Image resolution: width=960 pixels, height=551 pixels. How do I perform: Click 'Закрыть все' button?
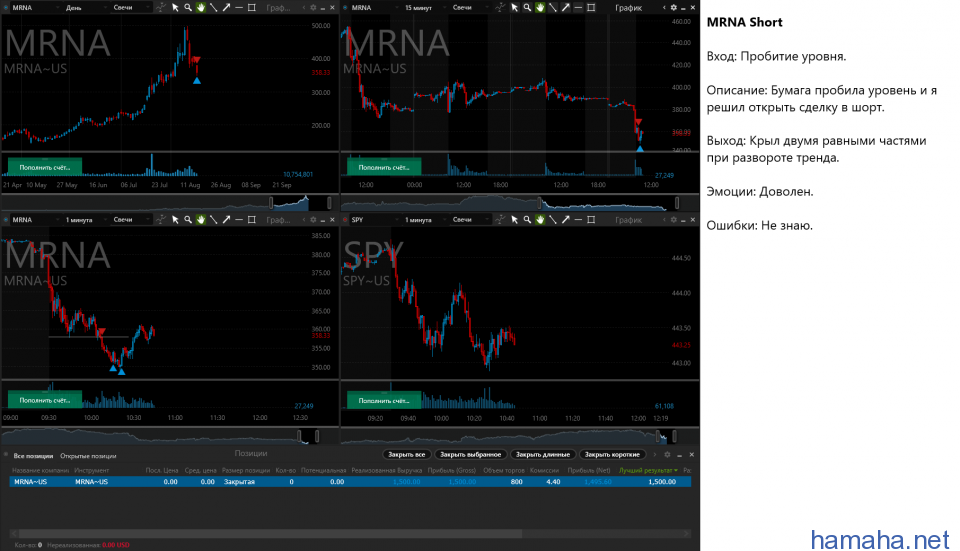(x=407, y=454)
